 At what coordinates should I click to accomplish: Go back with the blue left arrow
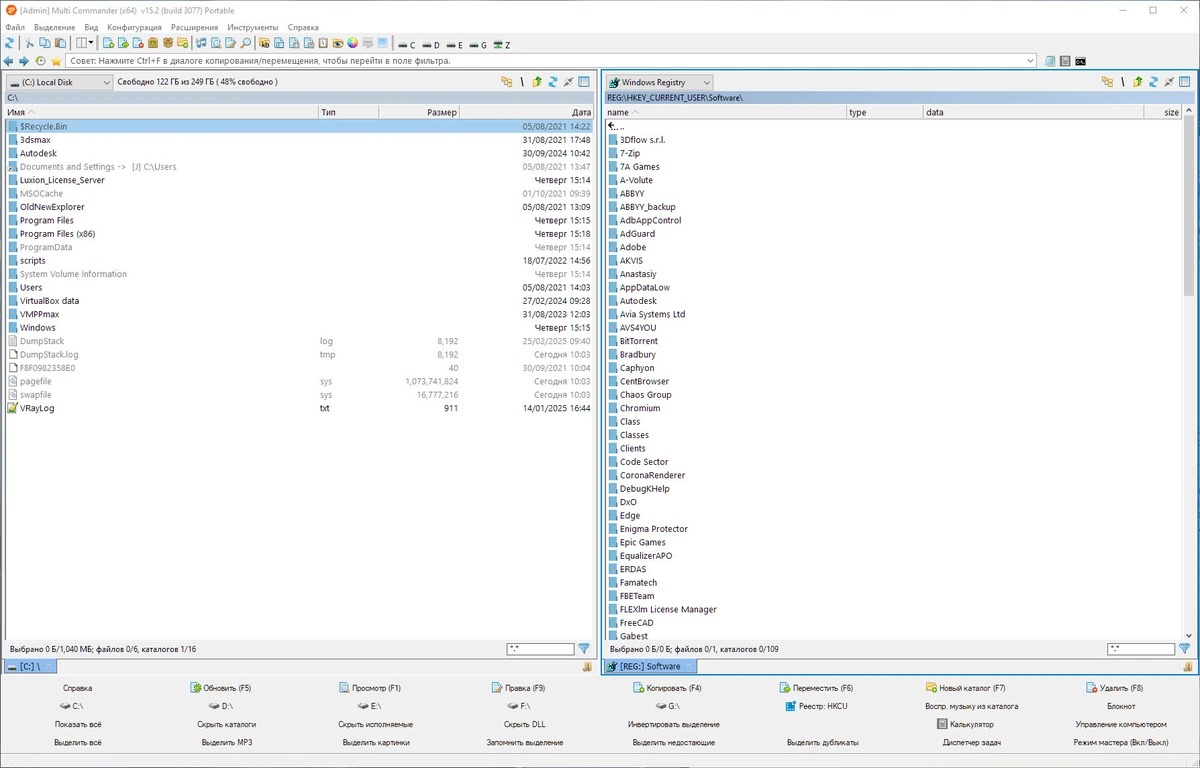click(8, 61)
